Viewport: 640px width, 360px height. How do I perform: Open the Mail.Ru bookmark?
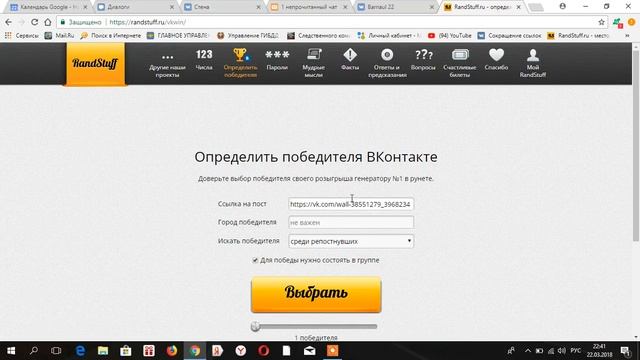point(60,36)
